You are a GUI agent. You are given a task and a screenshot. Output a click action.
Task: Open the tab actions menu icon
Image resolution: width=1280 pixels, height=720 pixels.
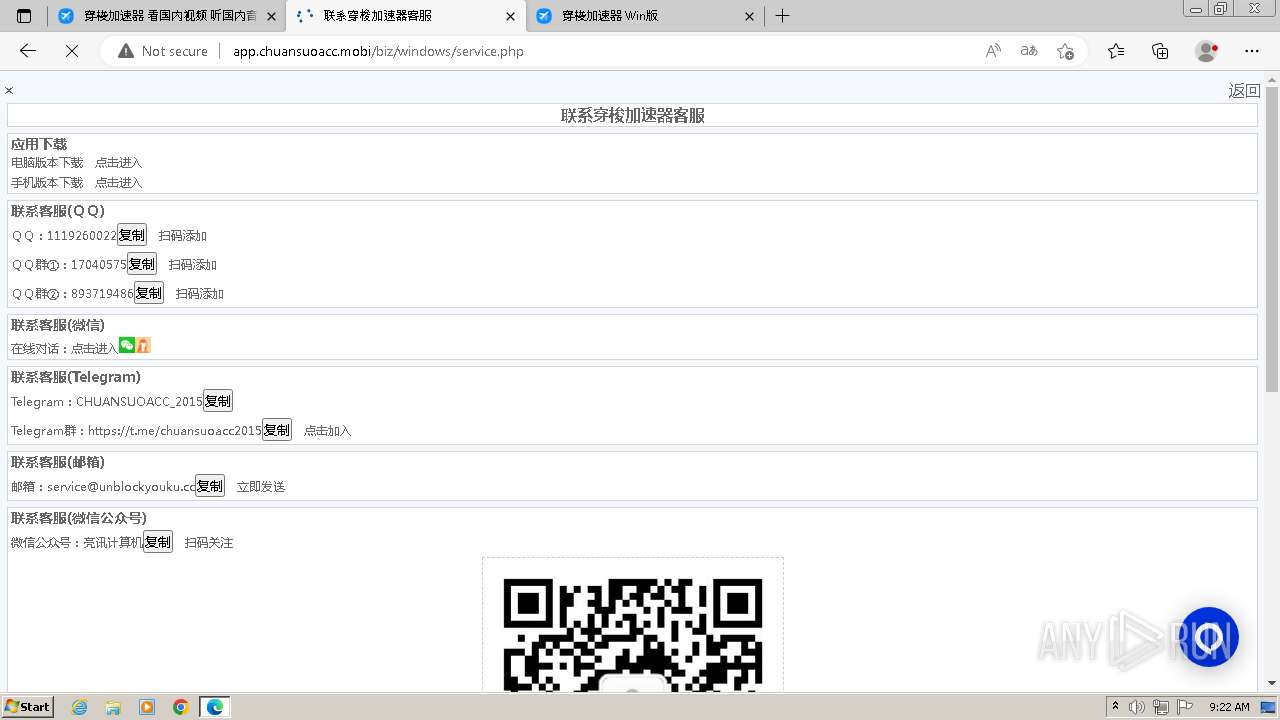click(24, 16)
